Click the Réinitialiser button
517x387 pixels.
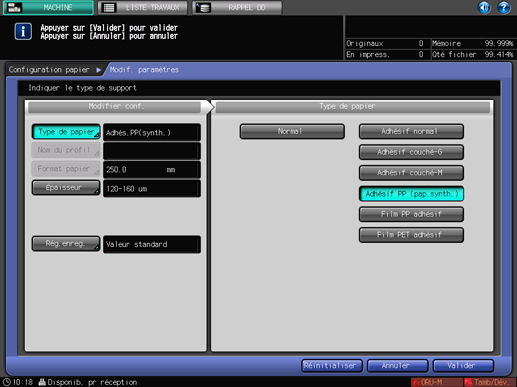point(332,366)
